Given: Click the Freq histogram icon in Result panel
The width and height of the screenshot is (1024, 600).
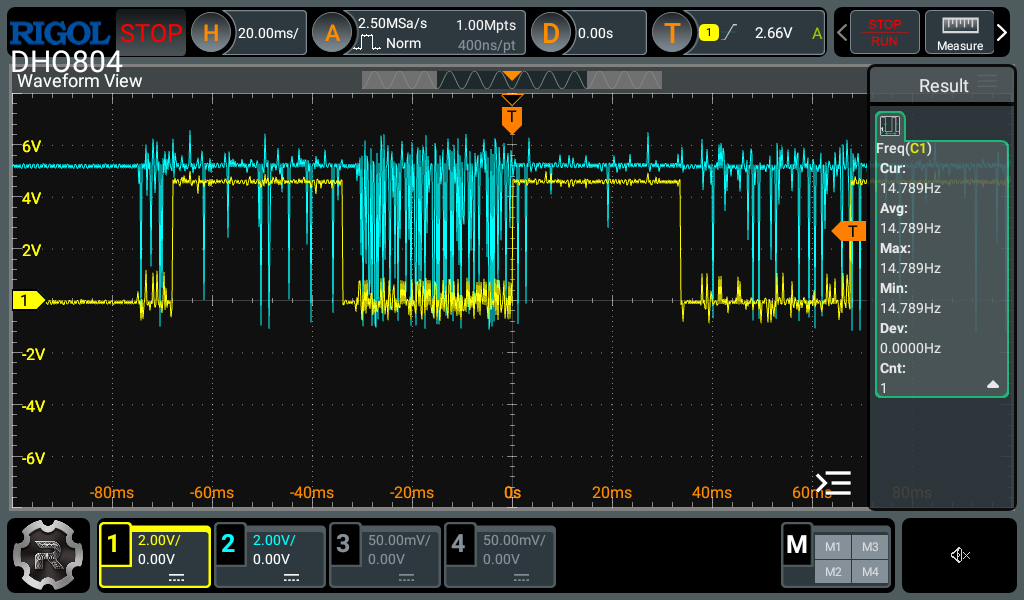Looking at the screenshot, I should coord(890,124).
